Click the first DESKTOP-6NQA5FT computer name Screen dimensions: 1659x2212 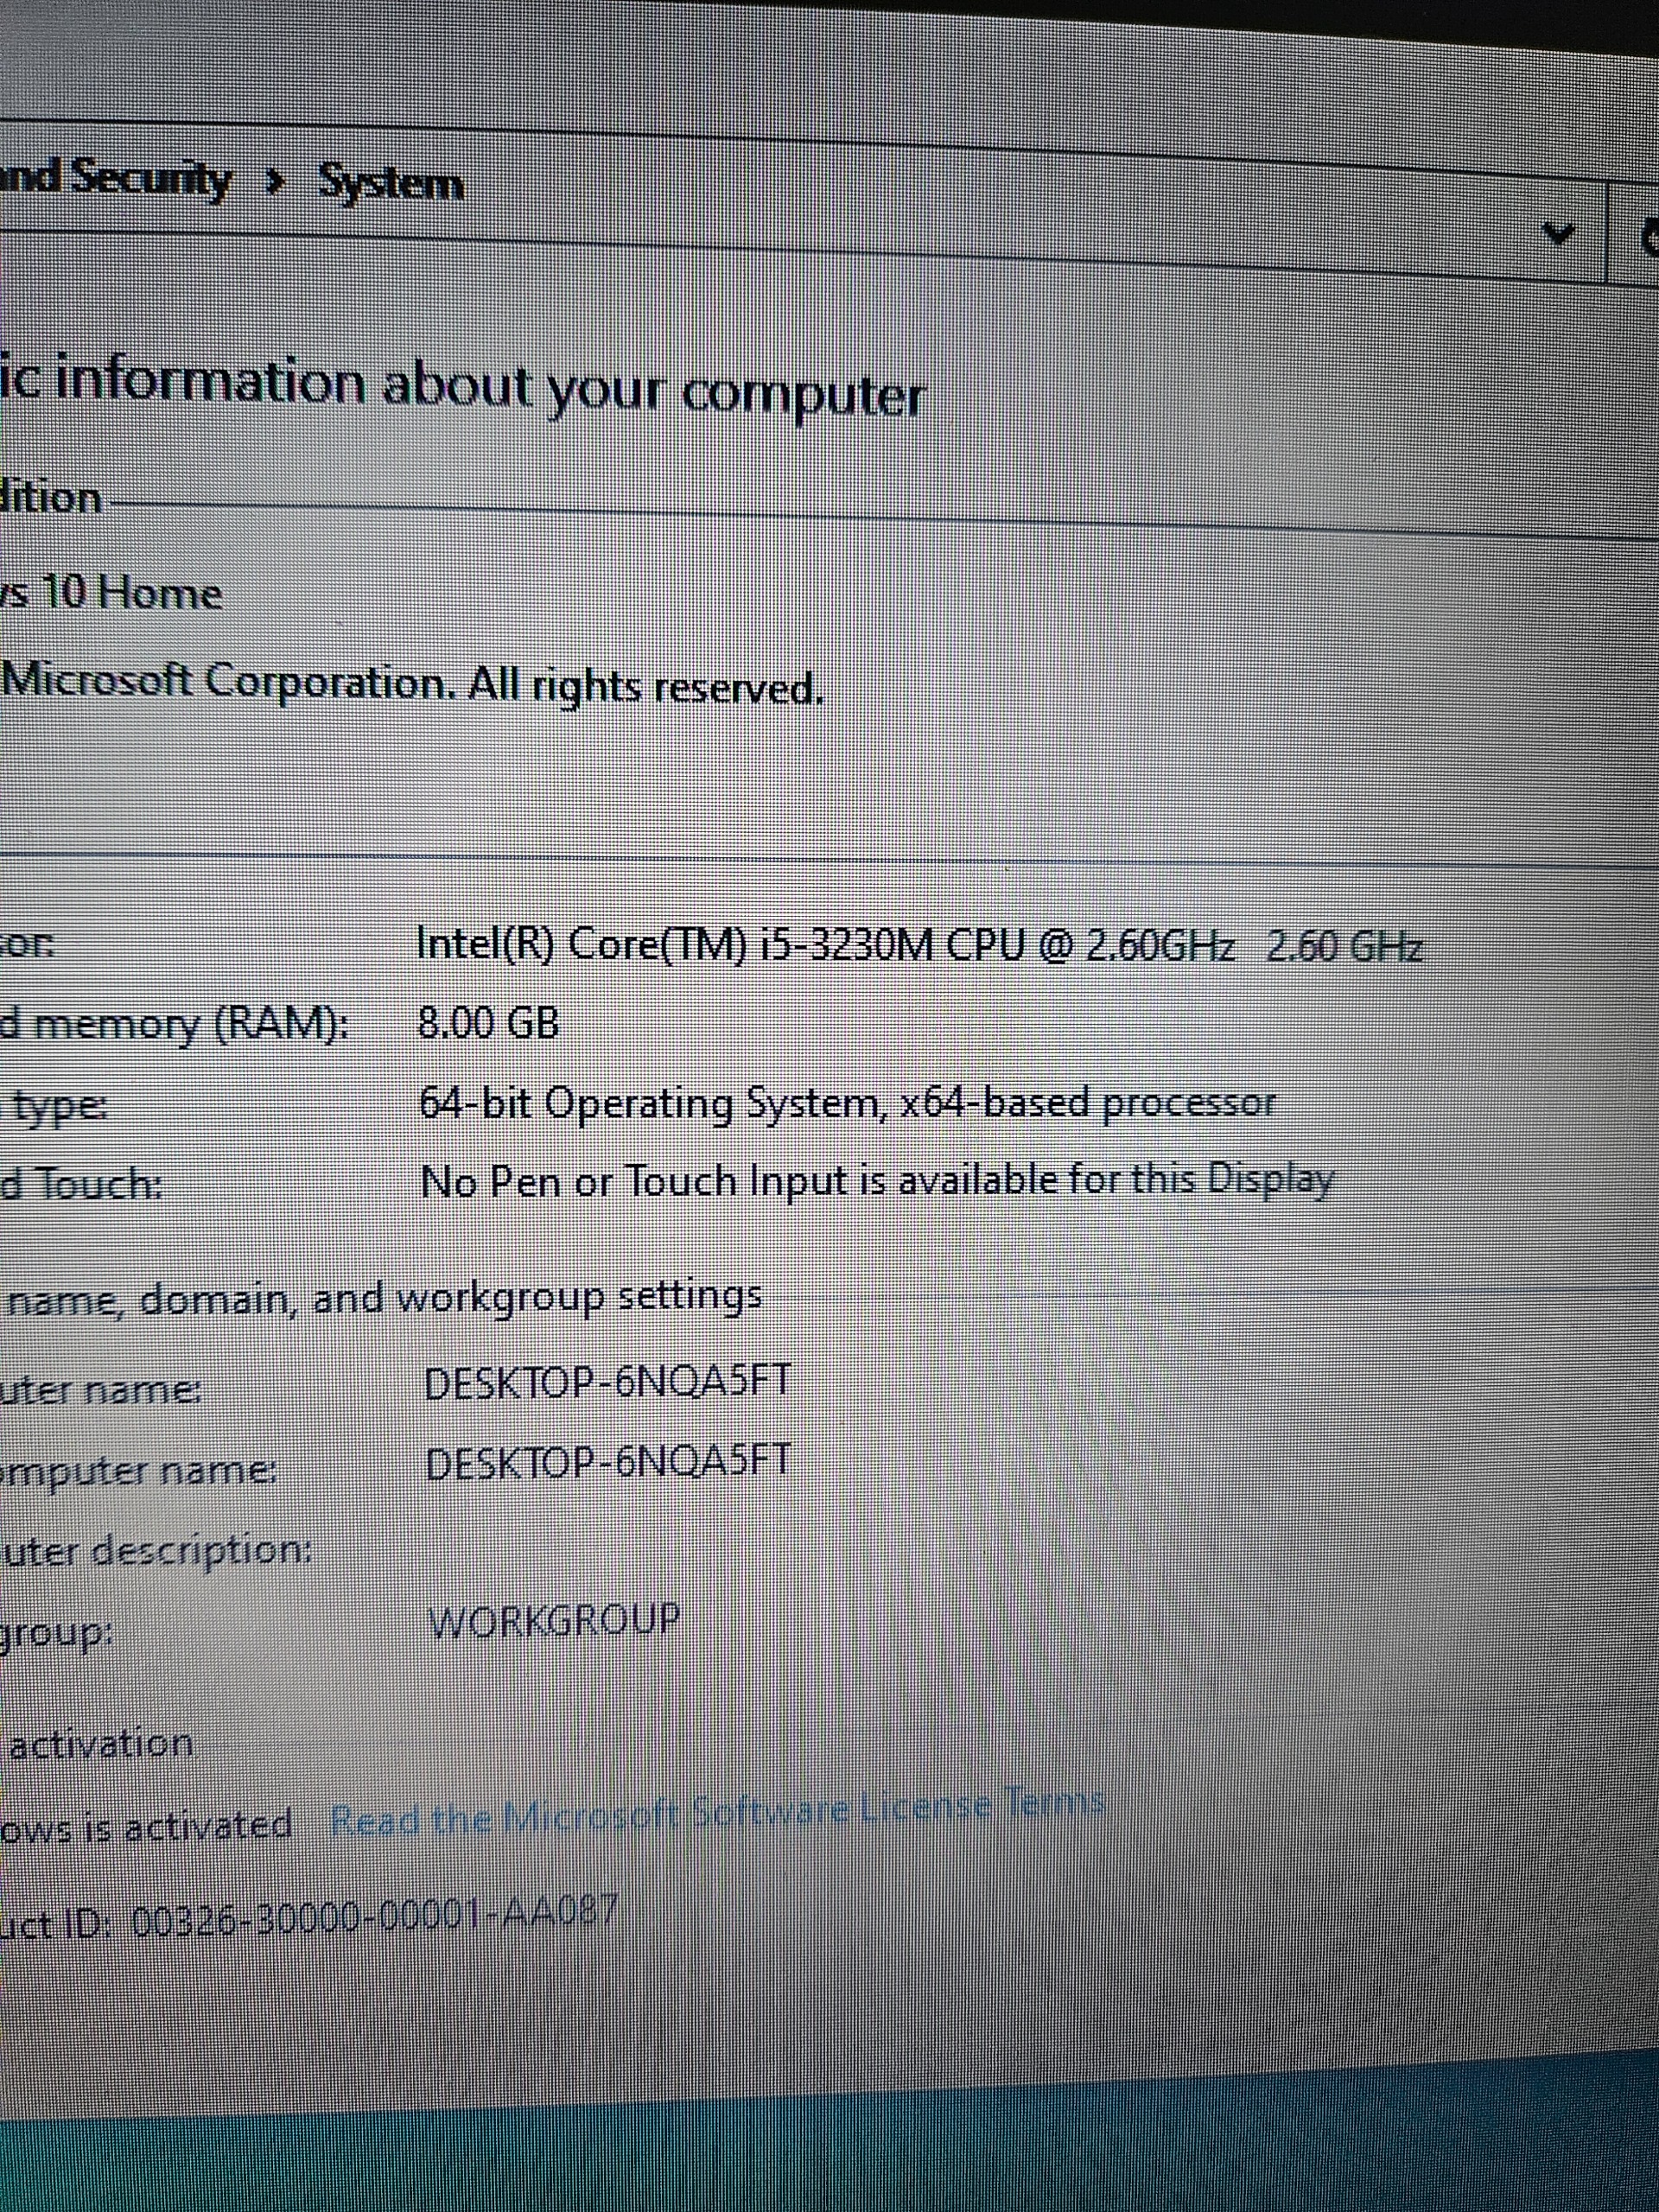(x=607, y=1383)
